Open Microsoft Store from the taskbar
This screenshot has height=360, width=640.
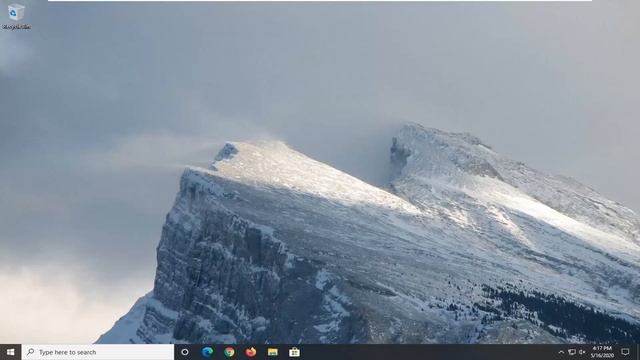294,352
